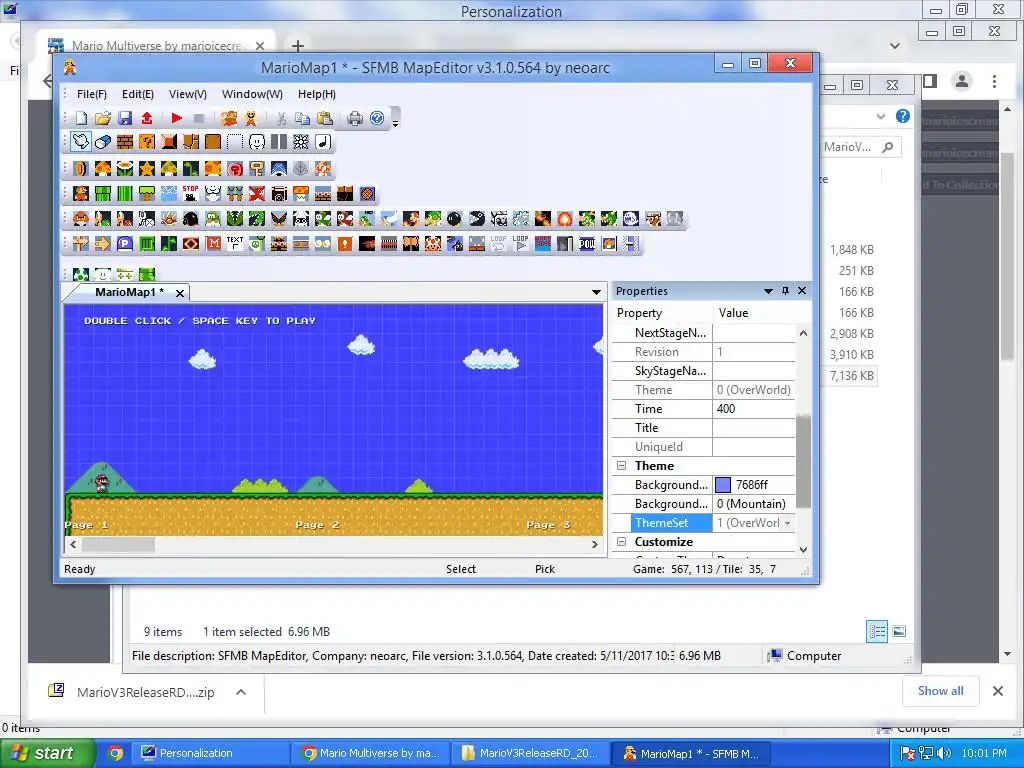Select the blue P-switch icon
The image size is (1024, 768).
125,244
